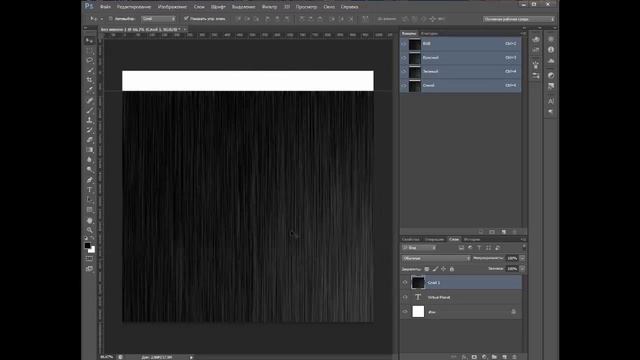Open the Layers panel flyout menu
Viewport: 640px width, 360px height.
523,239
